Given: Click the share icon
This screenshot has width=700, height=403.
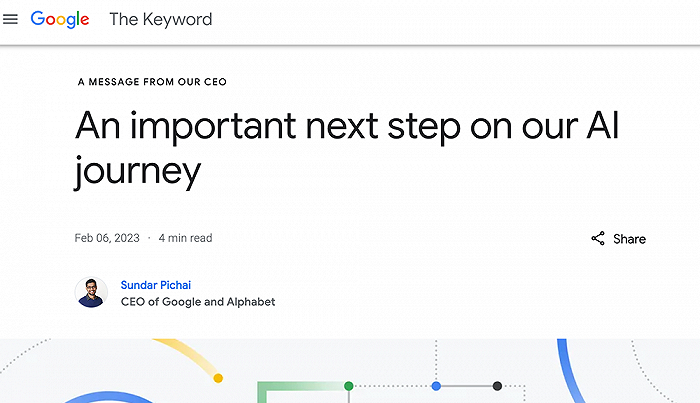Looking at the screenshot, I should tap(598, 239).
